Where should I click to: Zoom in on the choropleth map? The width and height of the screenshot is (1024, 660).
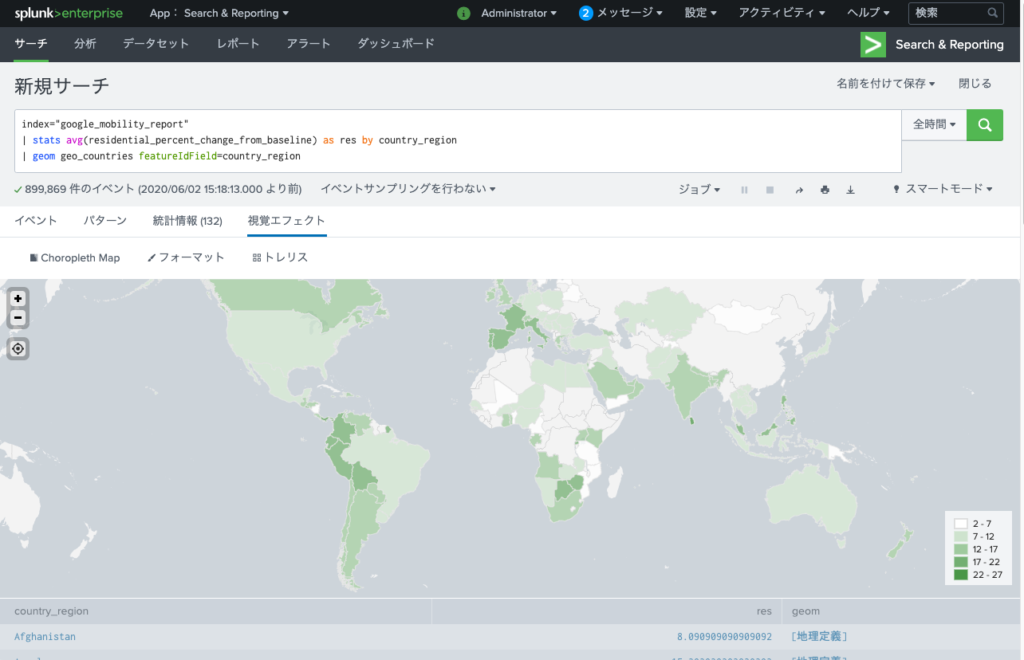[x=18, y=298]
